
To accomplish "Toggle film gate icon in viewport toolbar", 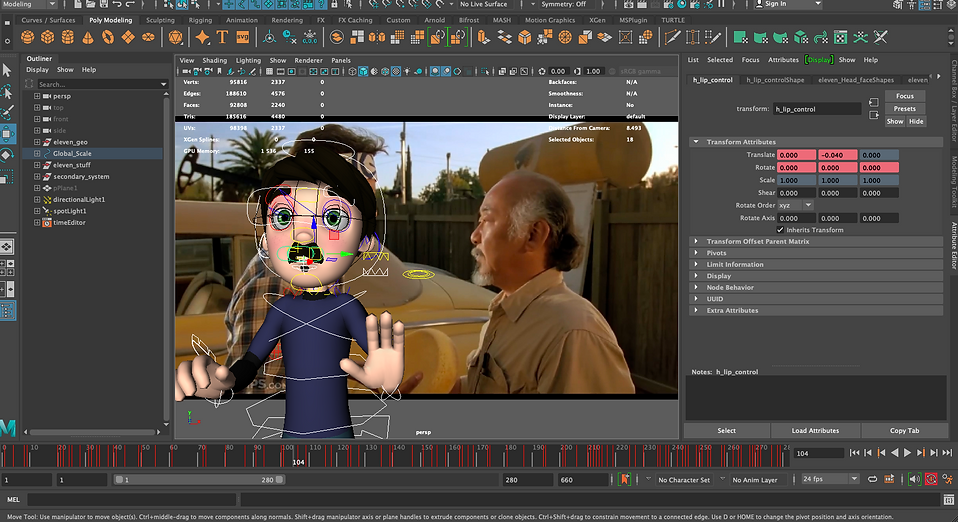I will tap(280, 72).
